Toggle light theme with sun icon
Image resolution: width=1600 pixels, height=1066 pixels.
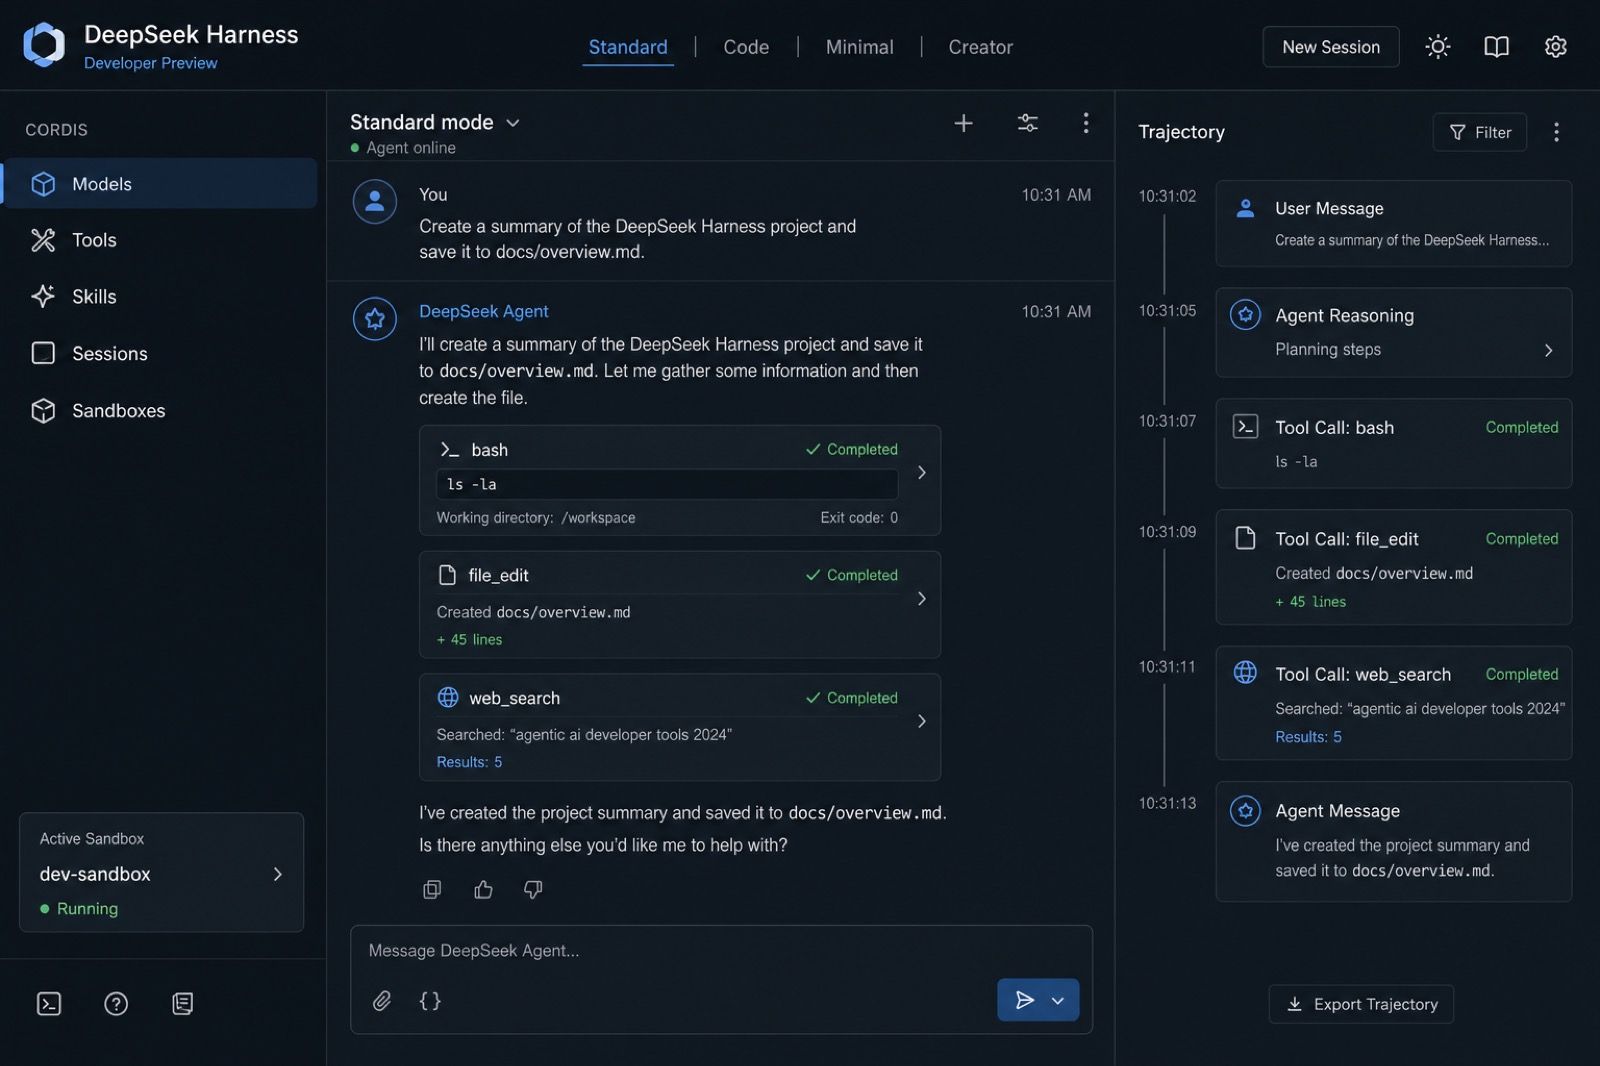pos(1438,47)
